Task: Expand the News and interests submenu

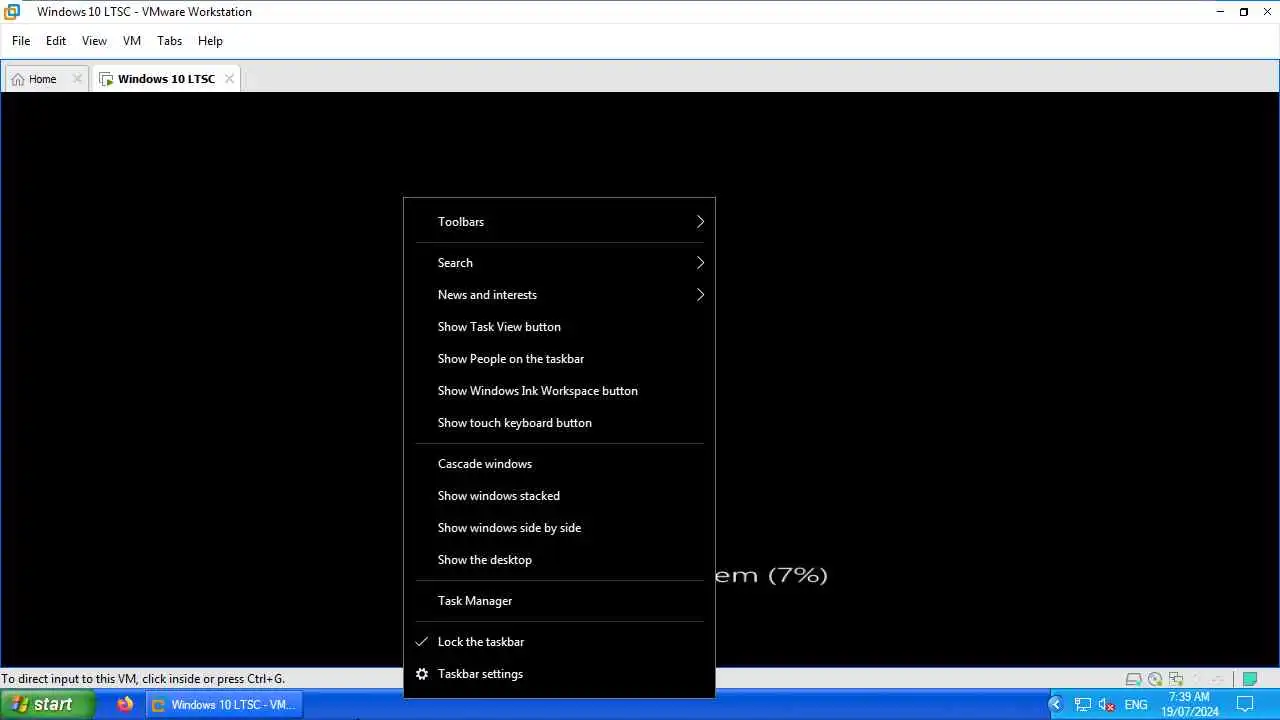Action: point(559,295)
